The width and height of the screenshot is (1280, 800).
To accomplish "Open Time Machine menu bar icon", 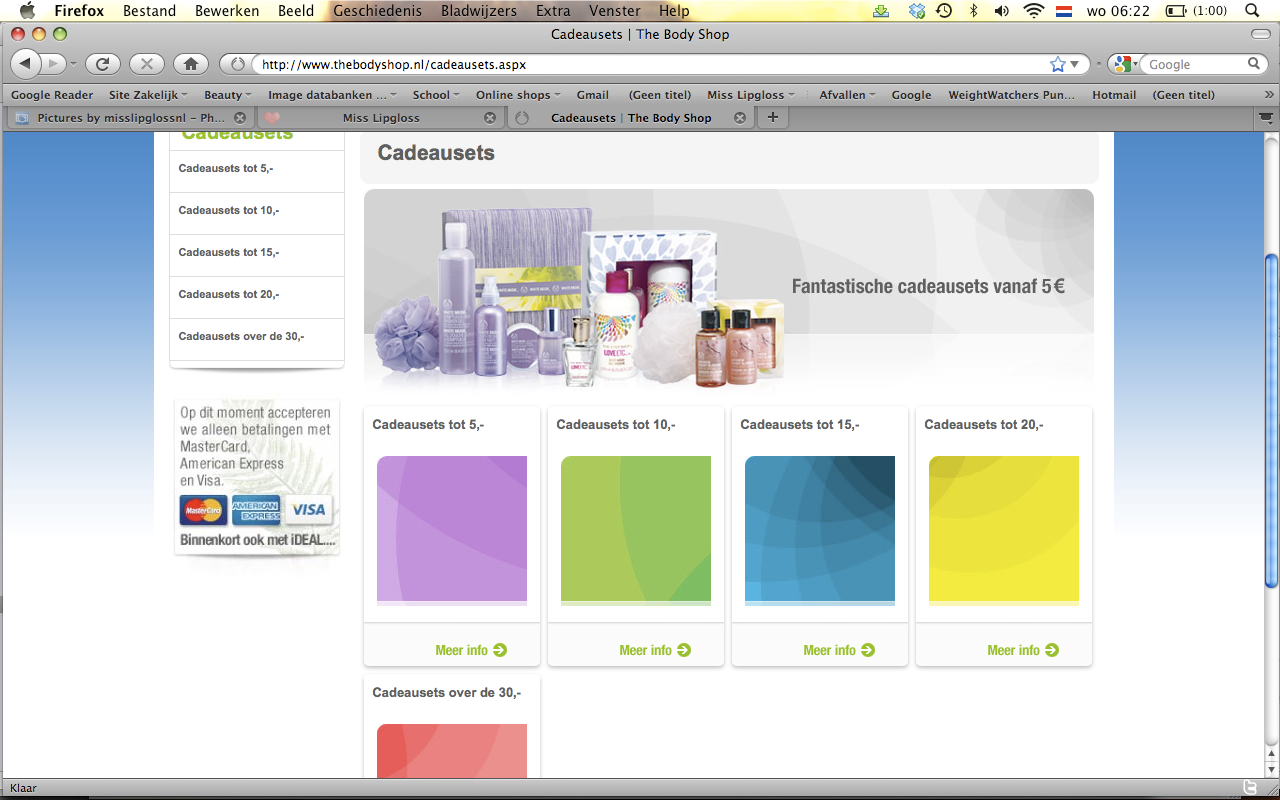I will point(944,11).
